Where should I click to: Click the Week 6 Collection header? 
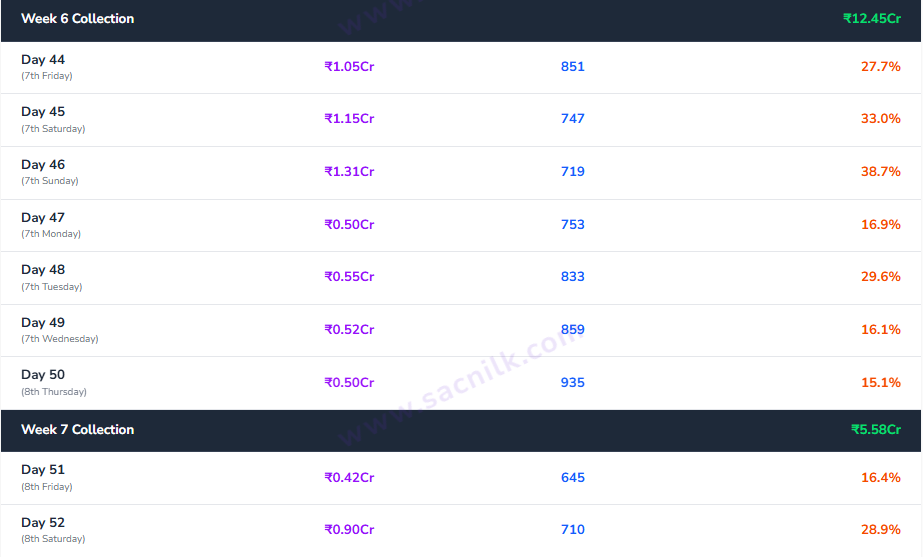click(x=78, y=18)
